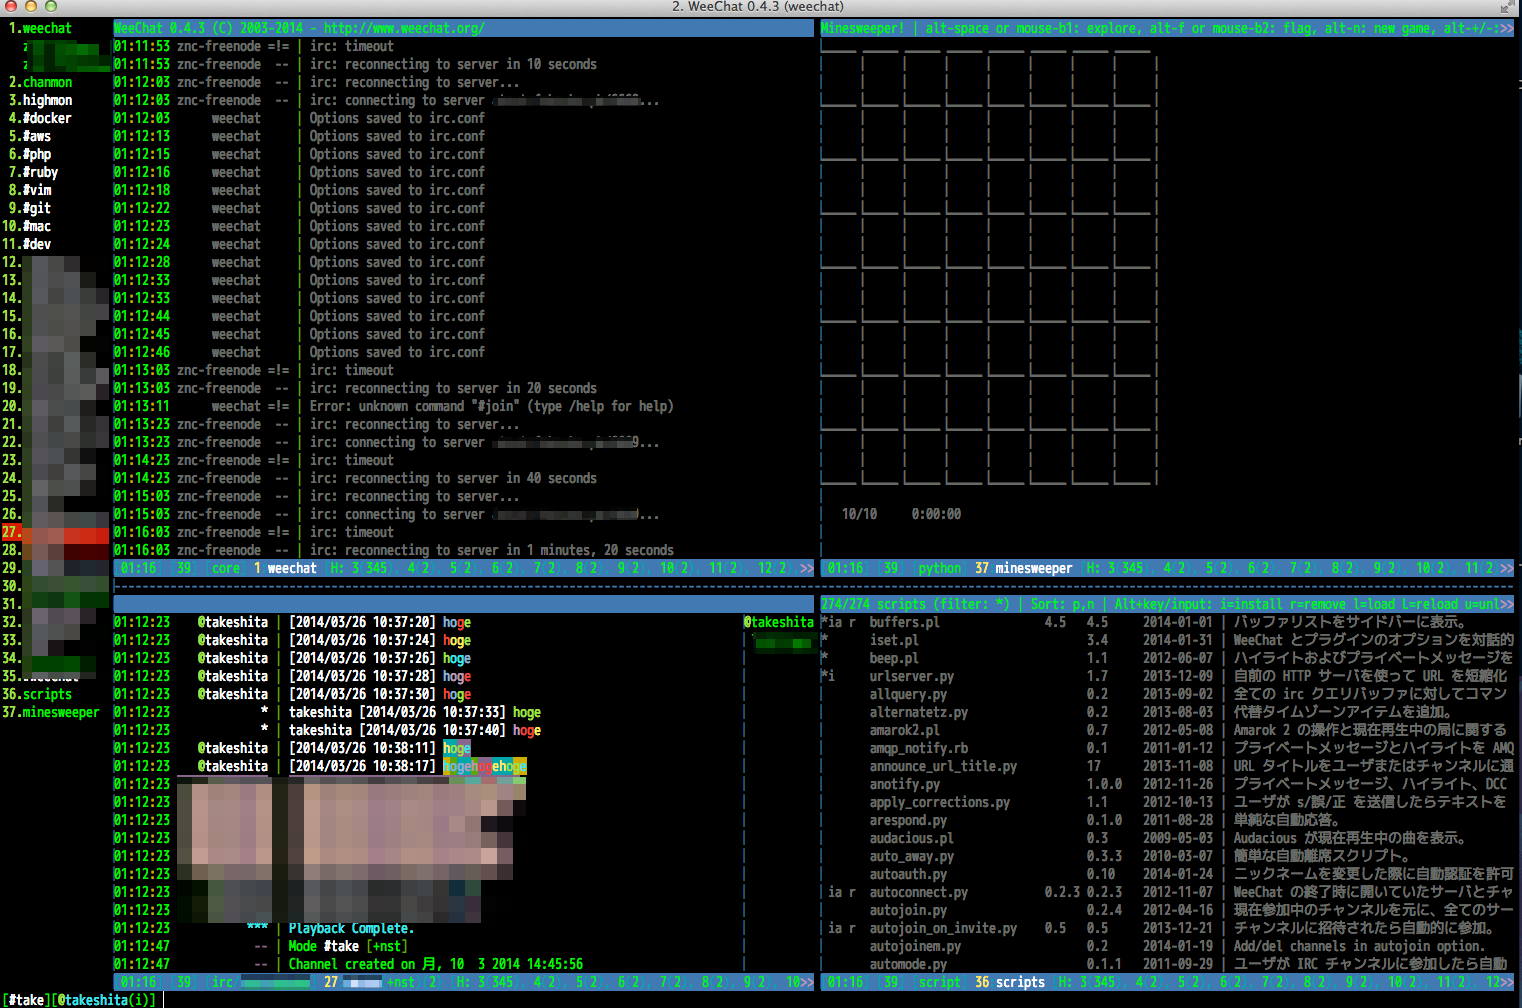Click "i=install" in the scripts title bar
This screenshot has width=1522, height=1008.
pos(1250,603)
